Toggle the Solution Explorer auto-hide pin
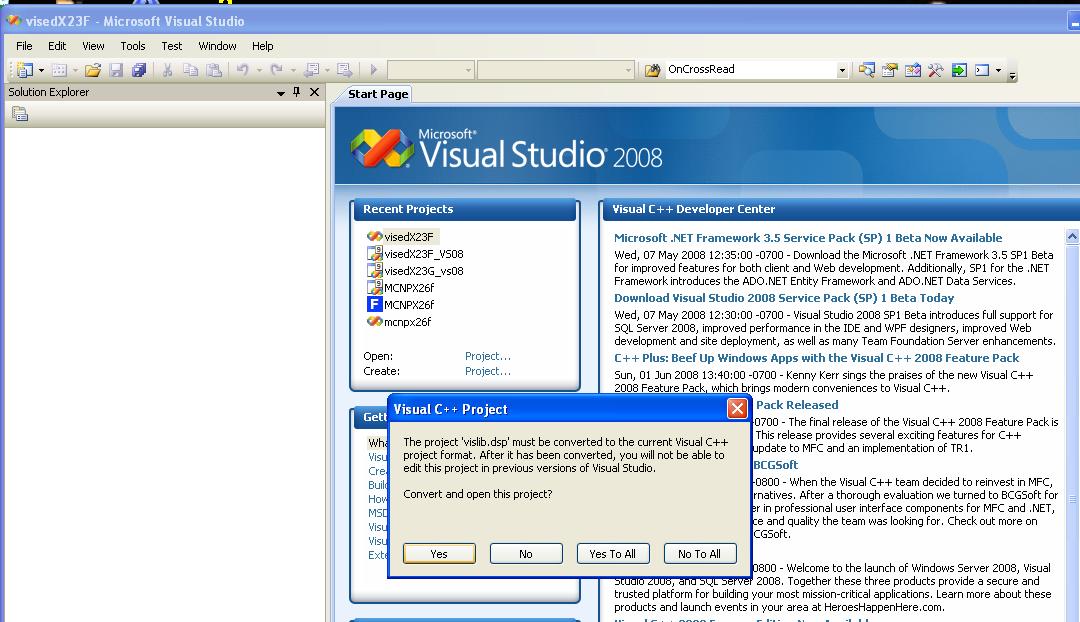Screen dimensions: 1080x622 tap(297, 92)
